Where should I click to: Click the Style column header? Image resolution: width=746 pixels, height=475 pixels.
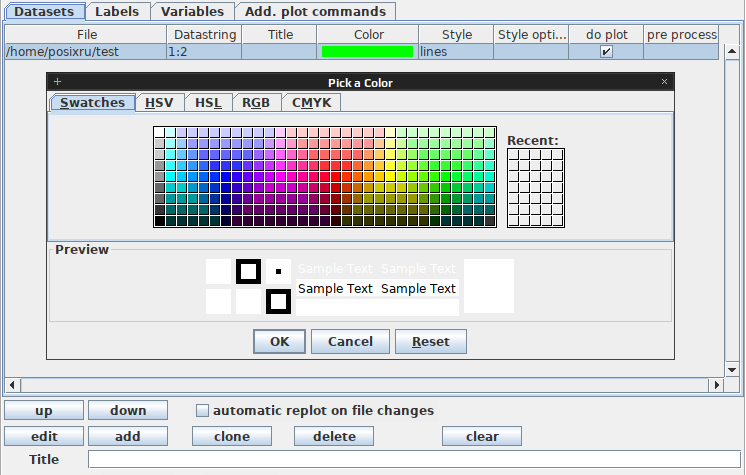pyautogui.click(x=457, y=35)
